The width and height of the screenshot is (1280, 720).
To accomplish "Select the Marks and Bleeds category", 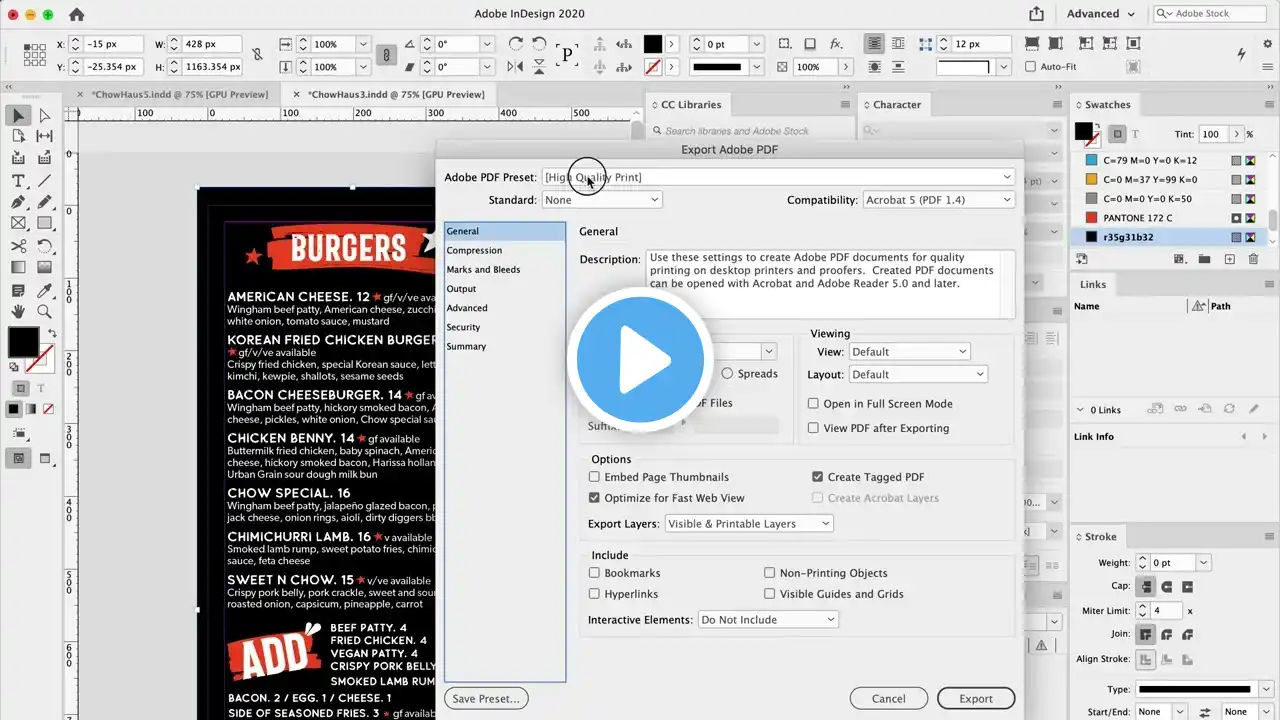I will 483,270.
